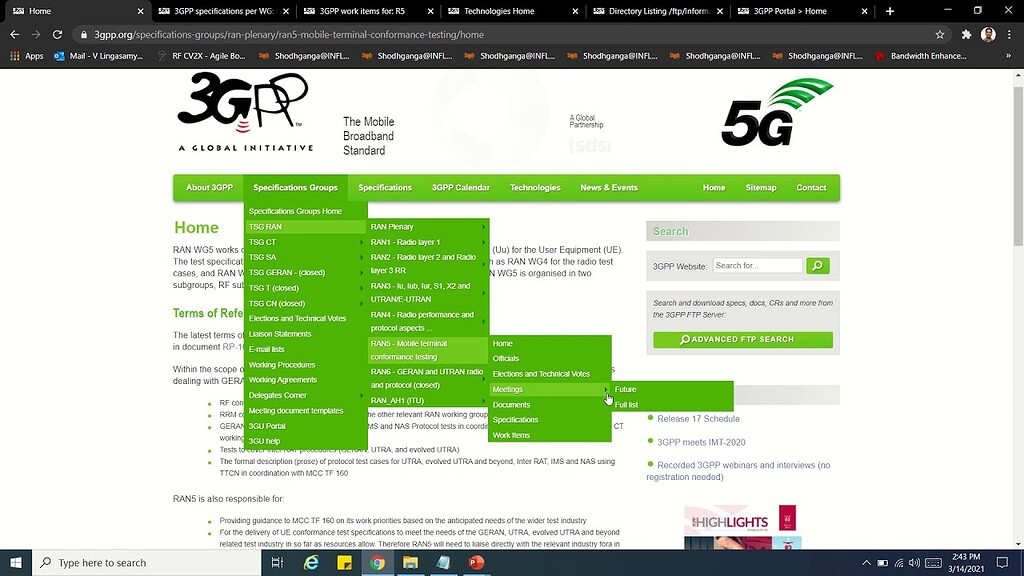Click the browser Back arrow

click(14, 35)
